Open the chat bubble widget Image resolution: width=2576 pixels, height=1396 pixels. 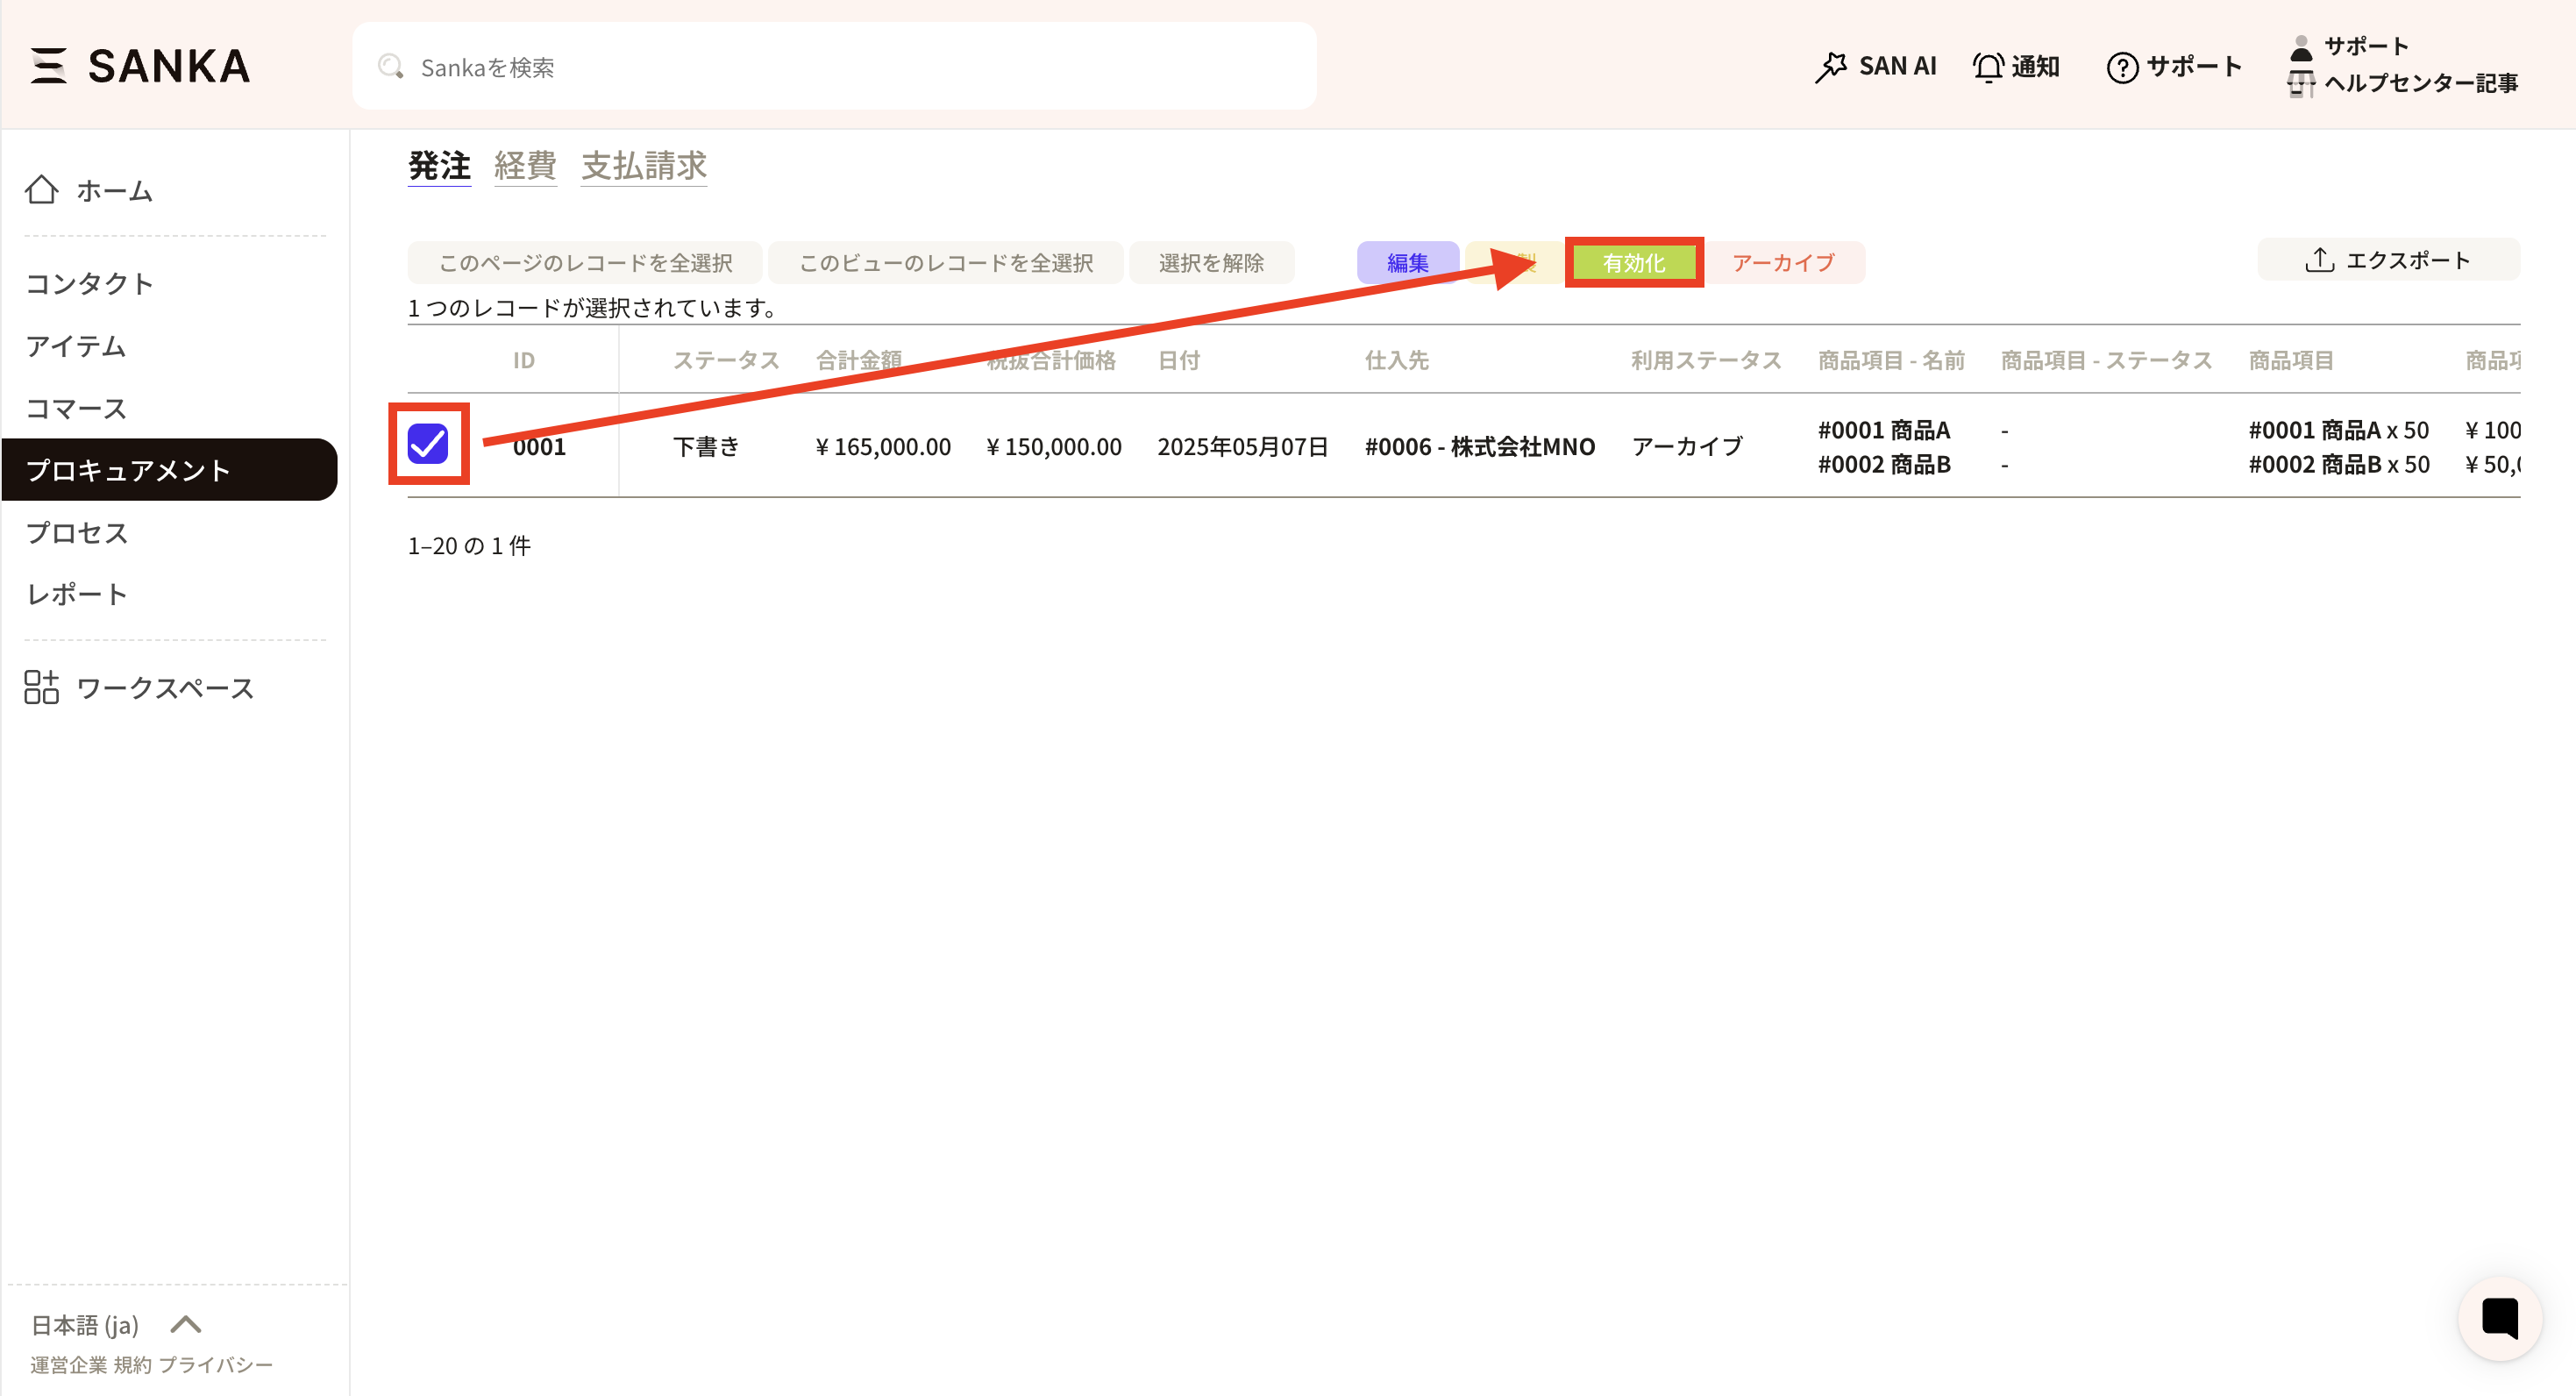[x=2499, y=1317]
